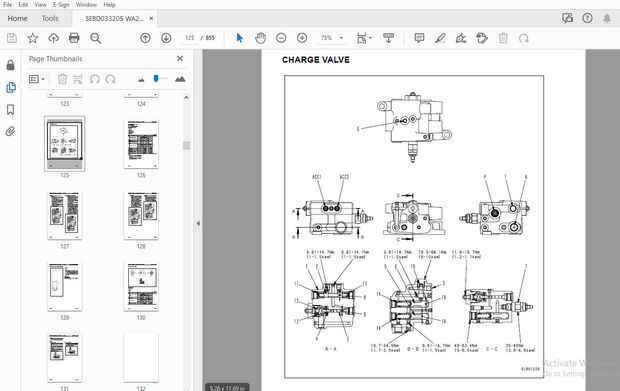Select page 131 thumbnail

(x=64, y=358)
